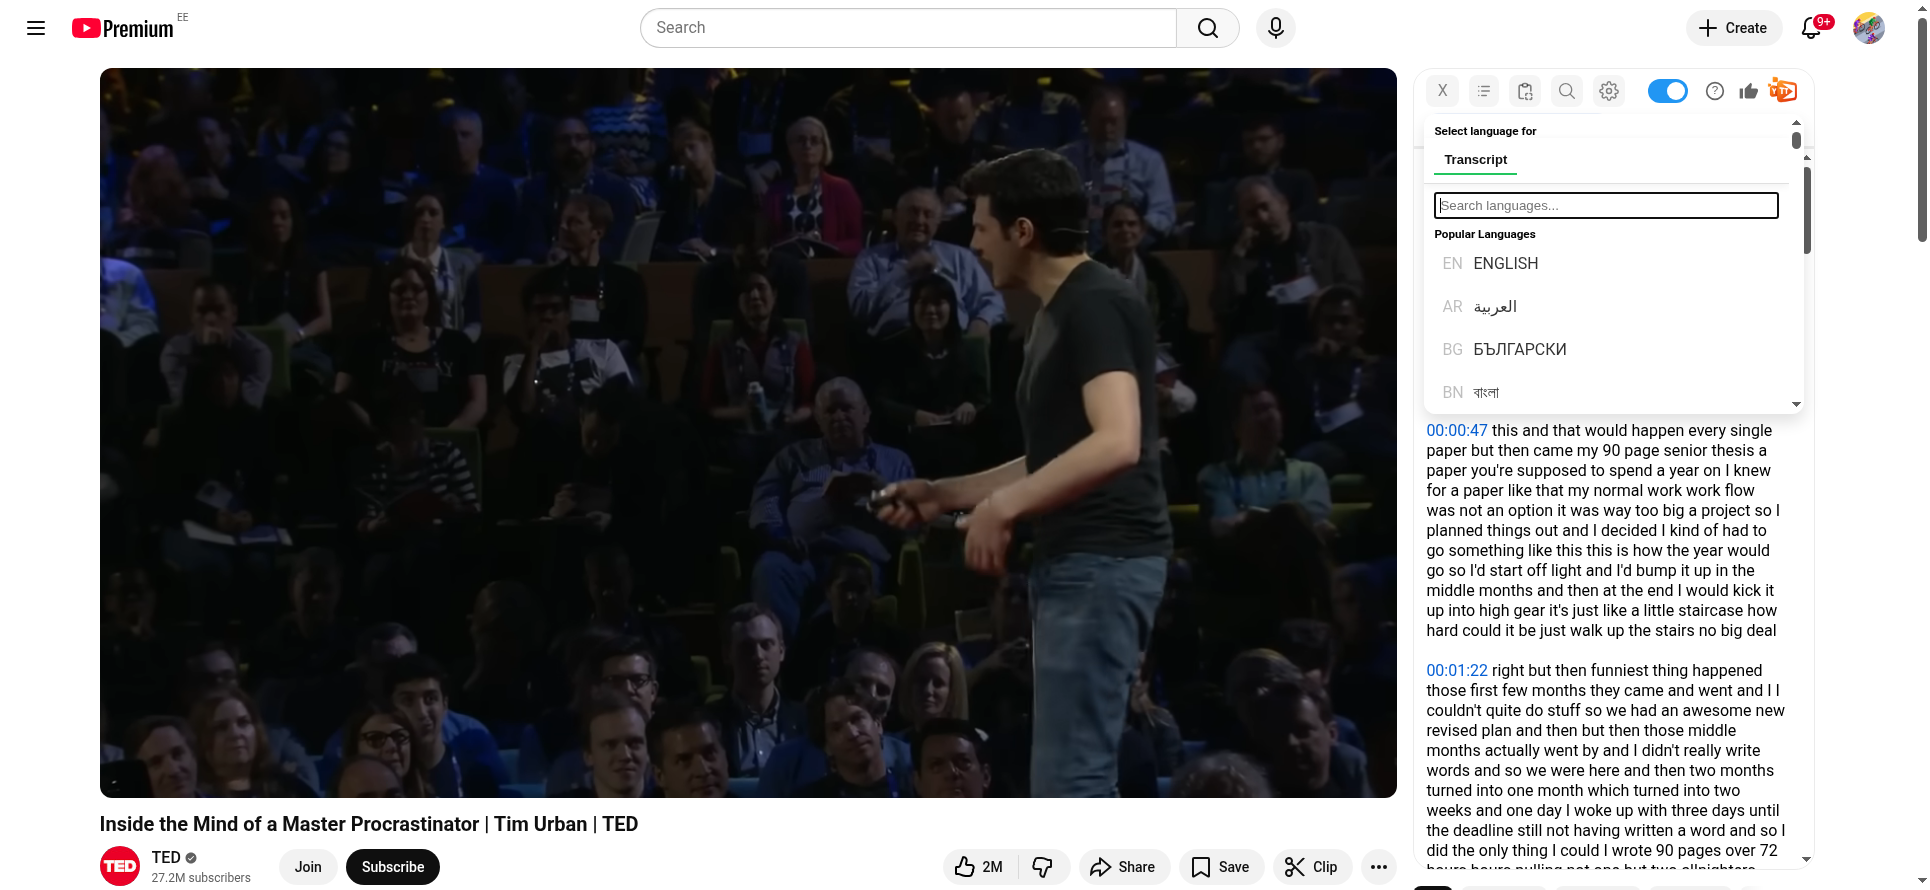Click the Search languages input field
The image size is (1930, 890).
click(x=1605, y=206)
